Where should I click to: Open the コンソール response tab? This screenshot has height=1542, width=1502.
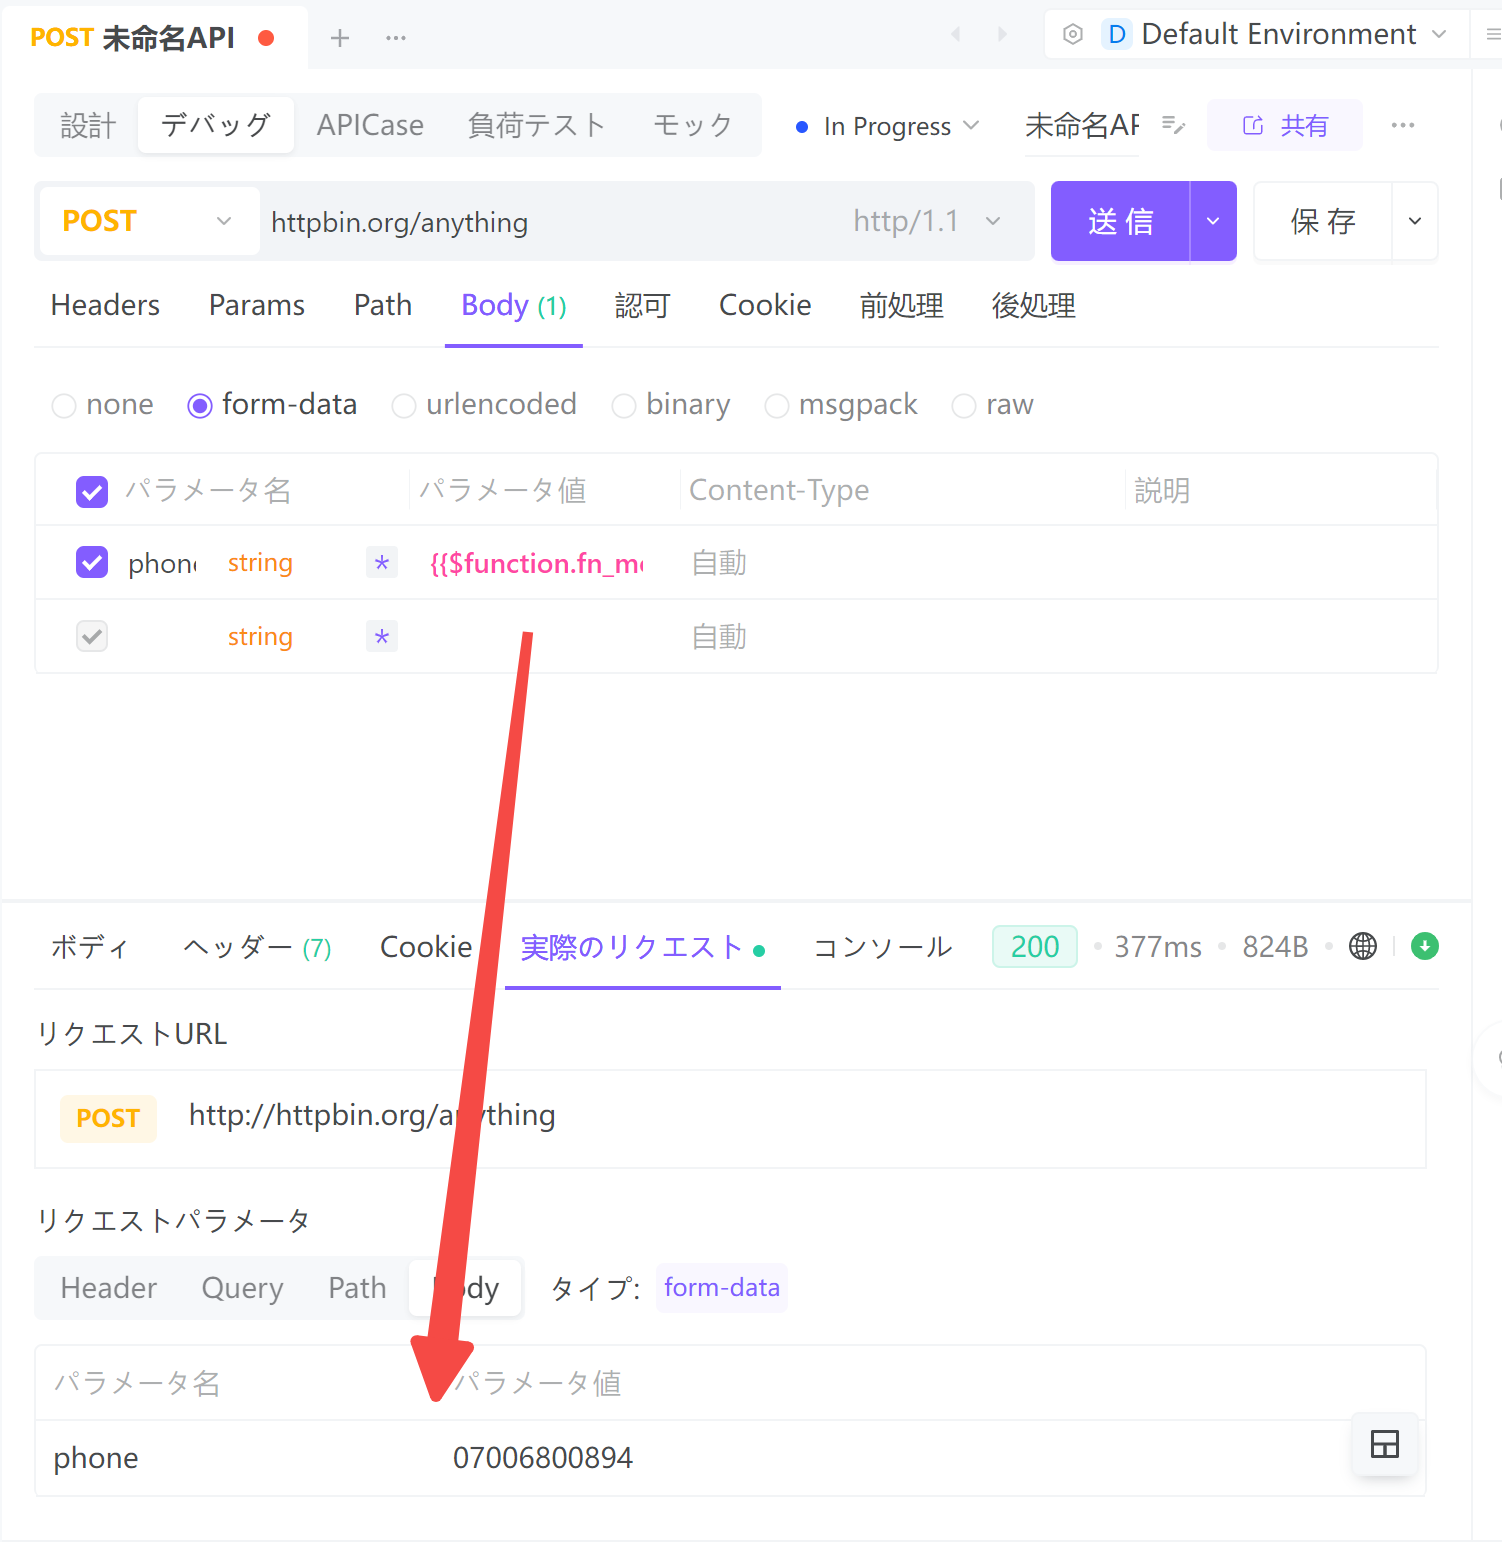click(x=881, y=946)
